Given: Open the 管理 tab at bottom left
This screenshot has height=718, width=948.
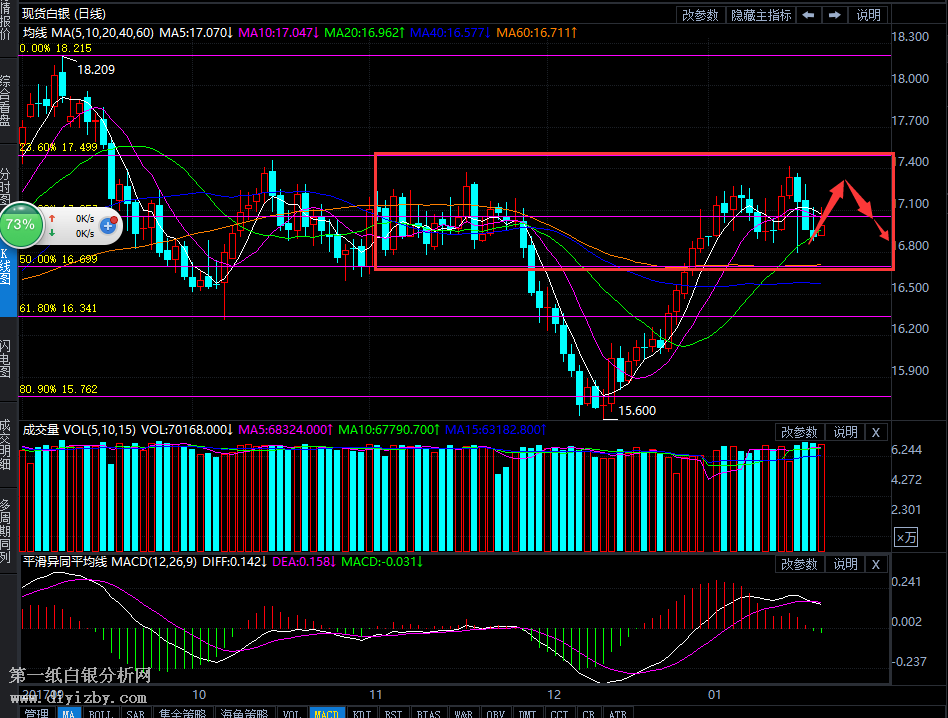Looking at the screenshot, I should [x=36, y=713].
